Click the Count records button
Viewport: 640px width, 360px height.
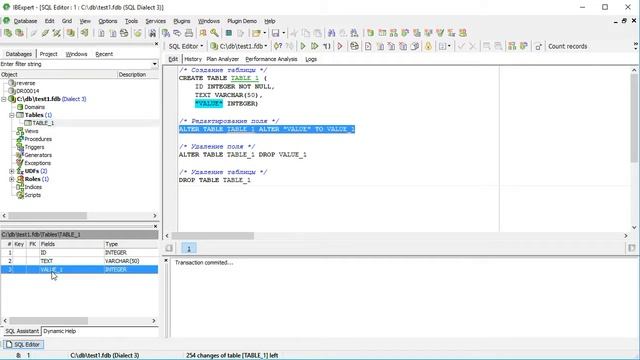(567, 47)
